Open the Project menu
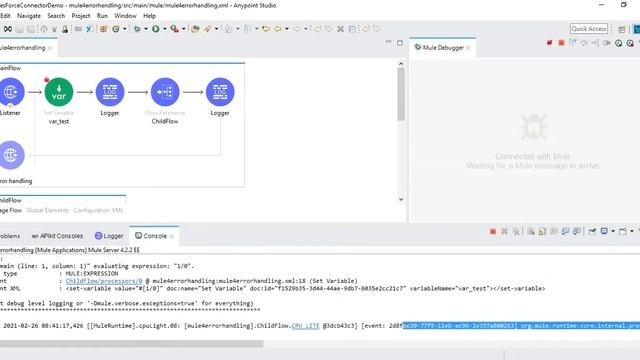This screenshot has width=640, height=360. coord(81,16)
